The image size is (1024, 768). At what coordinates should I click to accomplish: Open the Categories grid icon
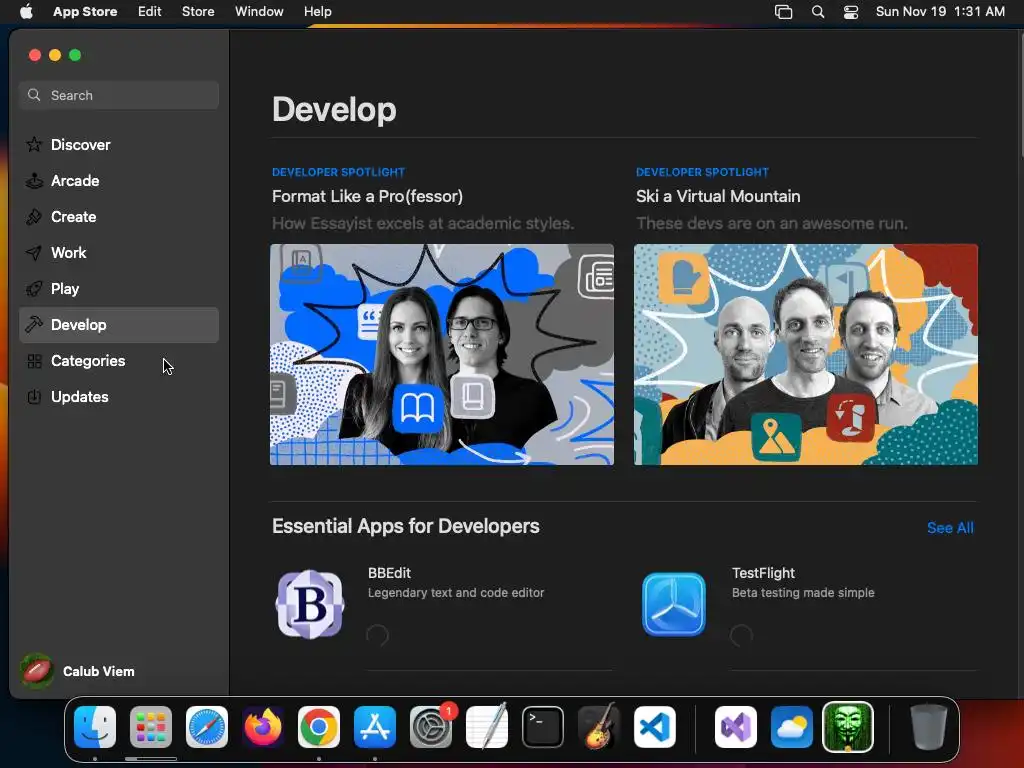click(x=34, y=360)
